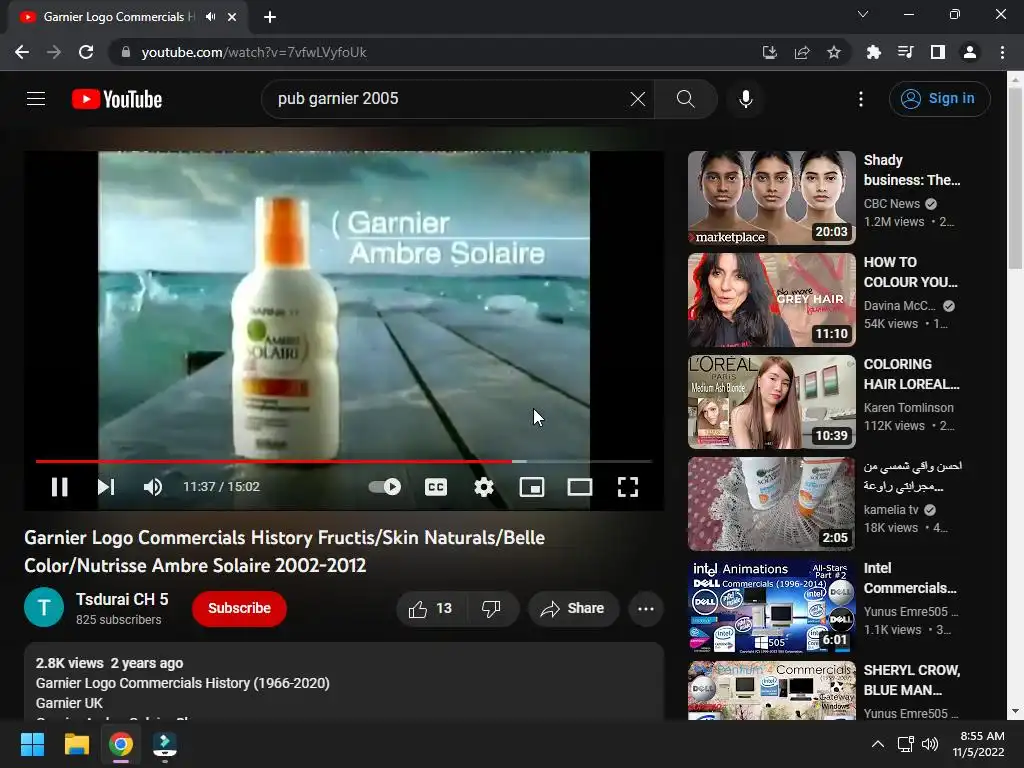This screenshot has width=1024, height=768.
Task: Open the Tsdurai CH 5 channel name
Action: [x=122, y=599]
